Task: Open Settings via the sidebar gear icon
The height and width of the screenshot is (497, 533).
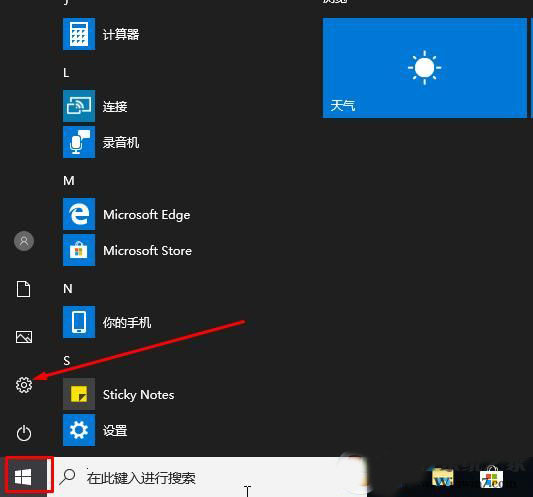Action: point(24,385)
